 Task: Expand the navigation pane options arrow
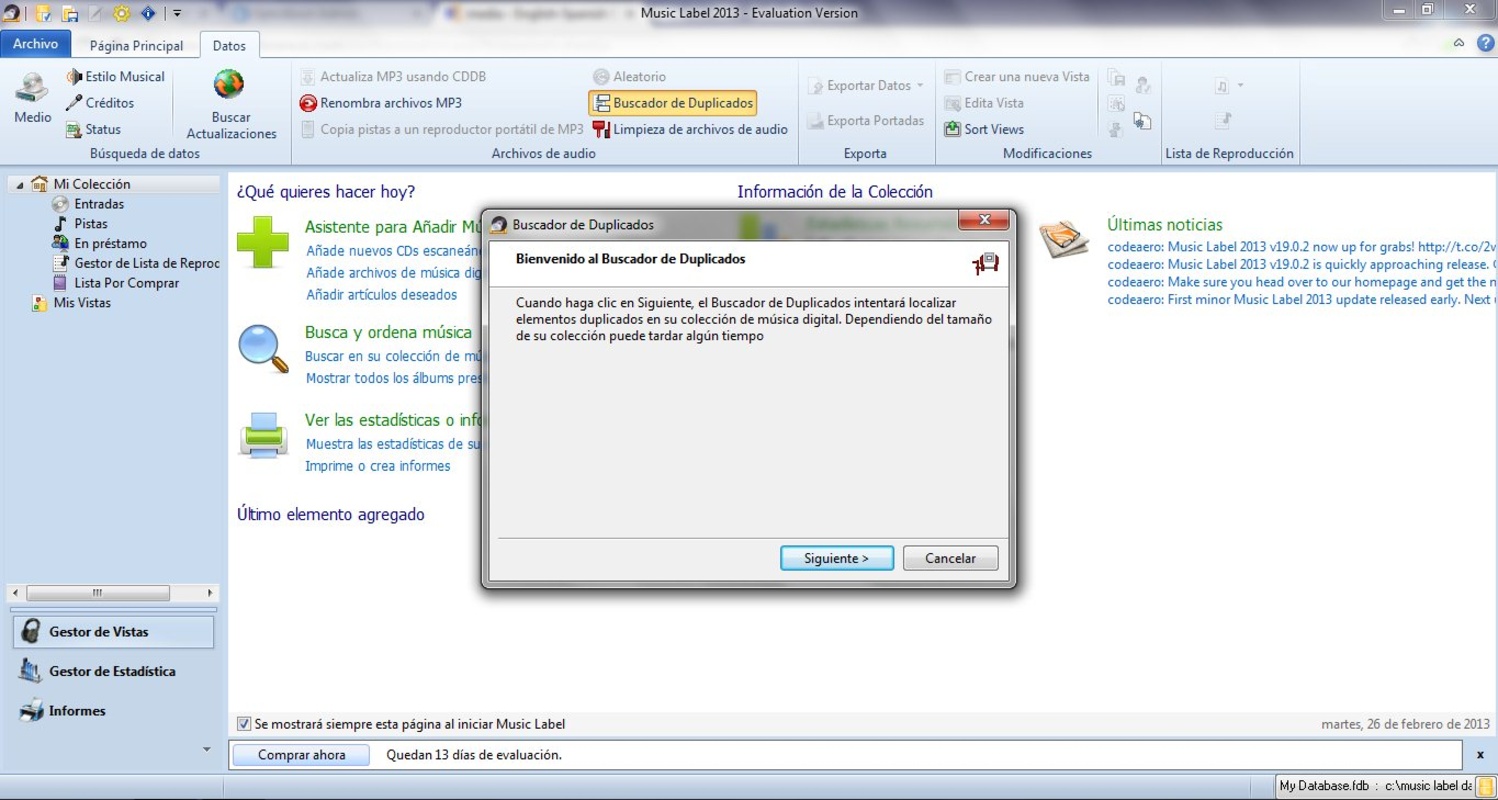click(207, 749)
